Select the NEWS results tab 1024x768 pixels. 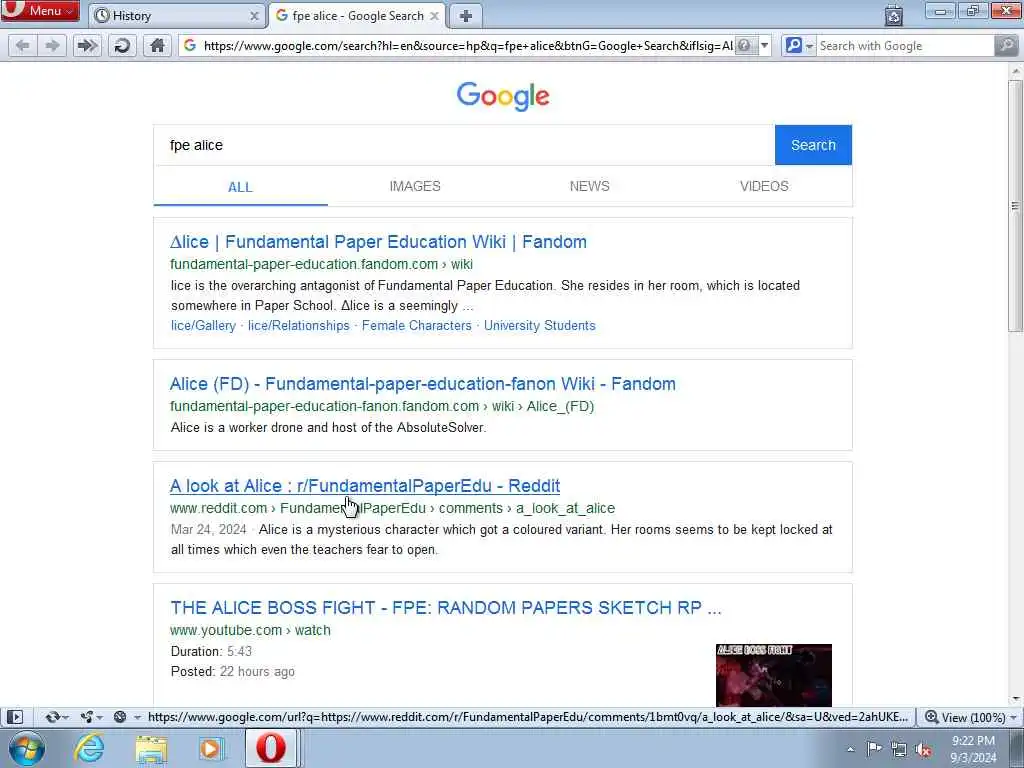(x=589, y=186)
